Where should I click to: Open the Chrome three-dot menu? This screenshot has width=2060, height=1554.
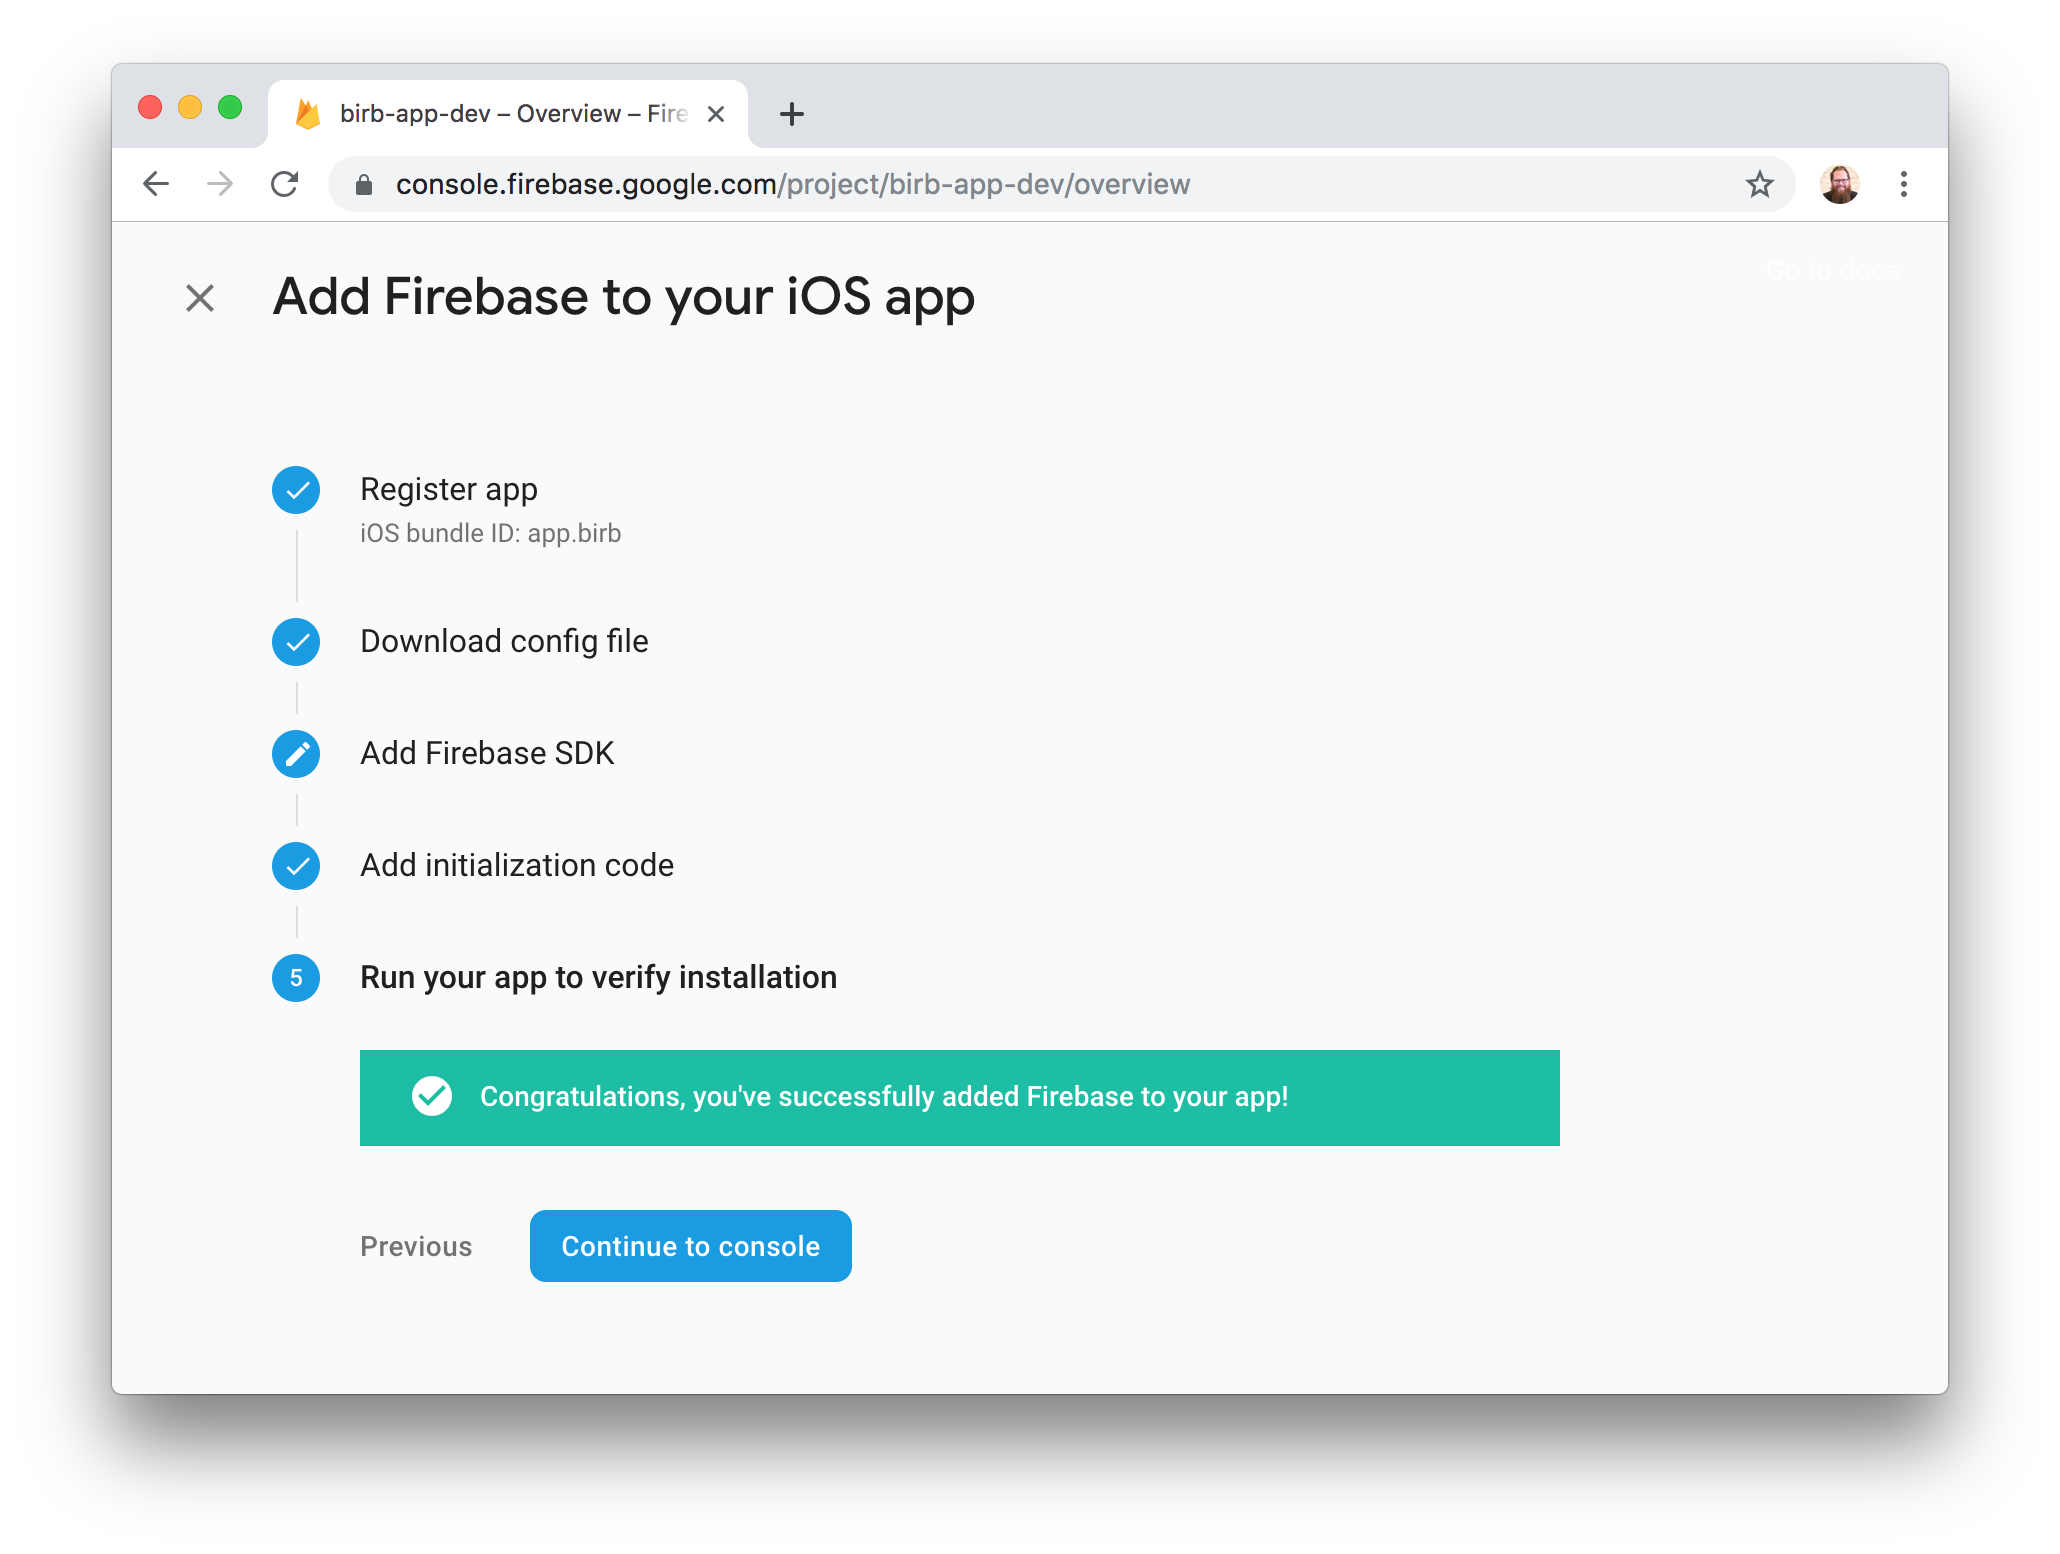(x=1904, y=184)
